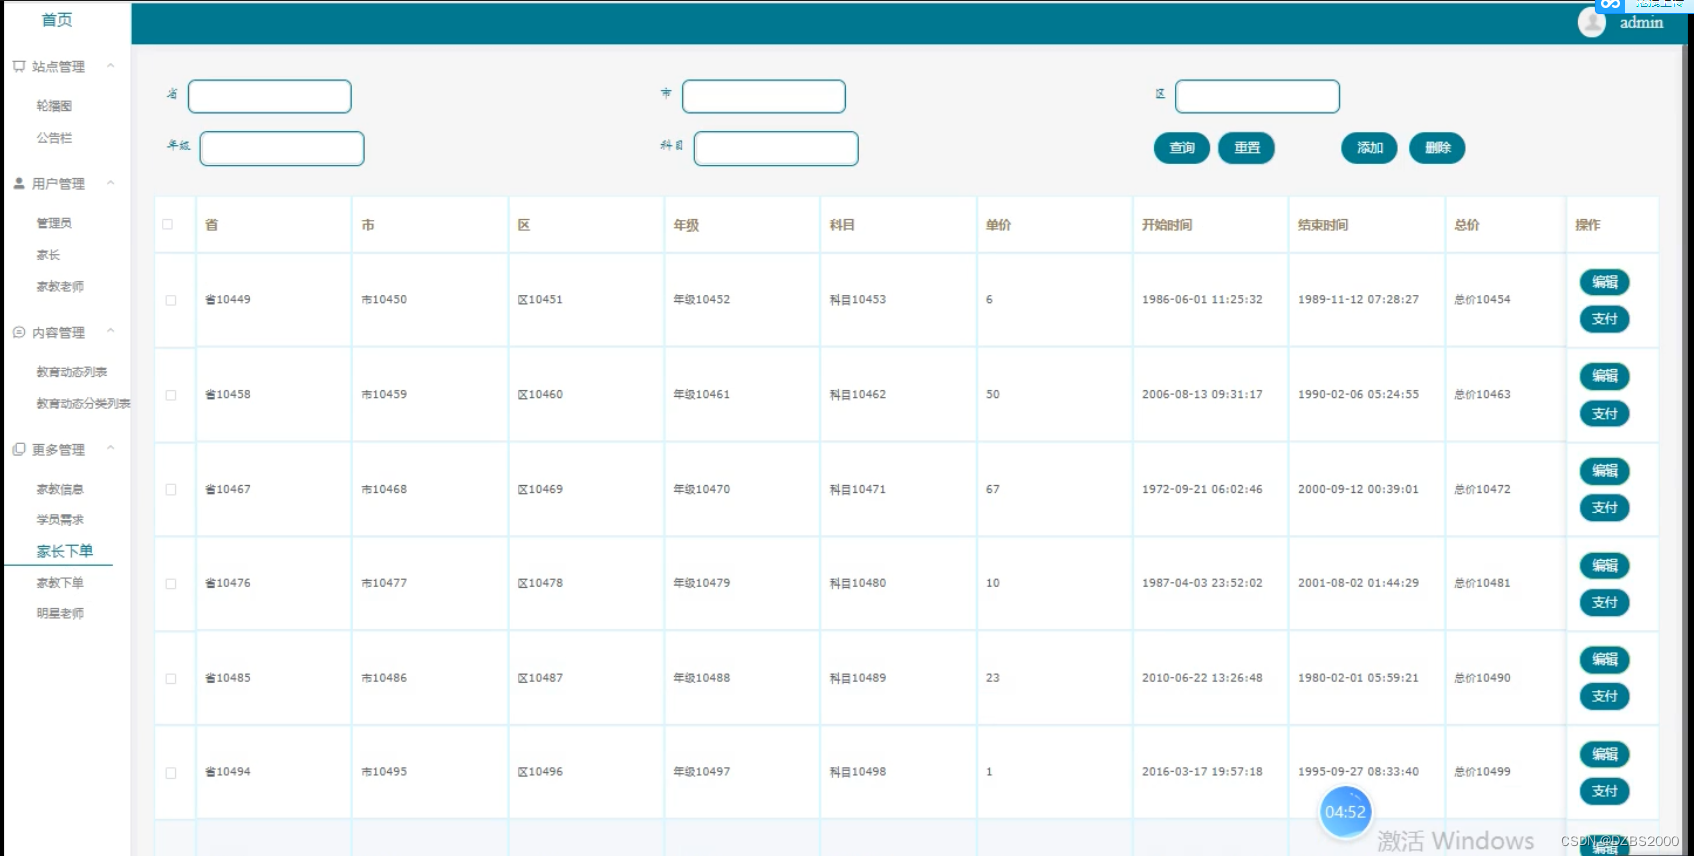Screen dimensions: 1694x856
Task: Click the 查询 search button
Action: click(1182, 148)
